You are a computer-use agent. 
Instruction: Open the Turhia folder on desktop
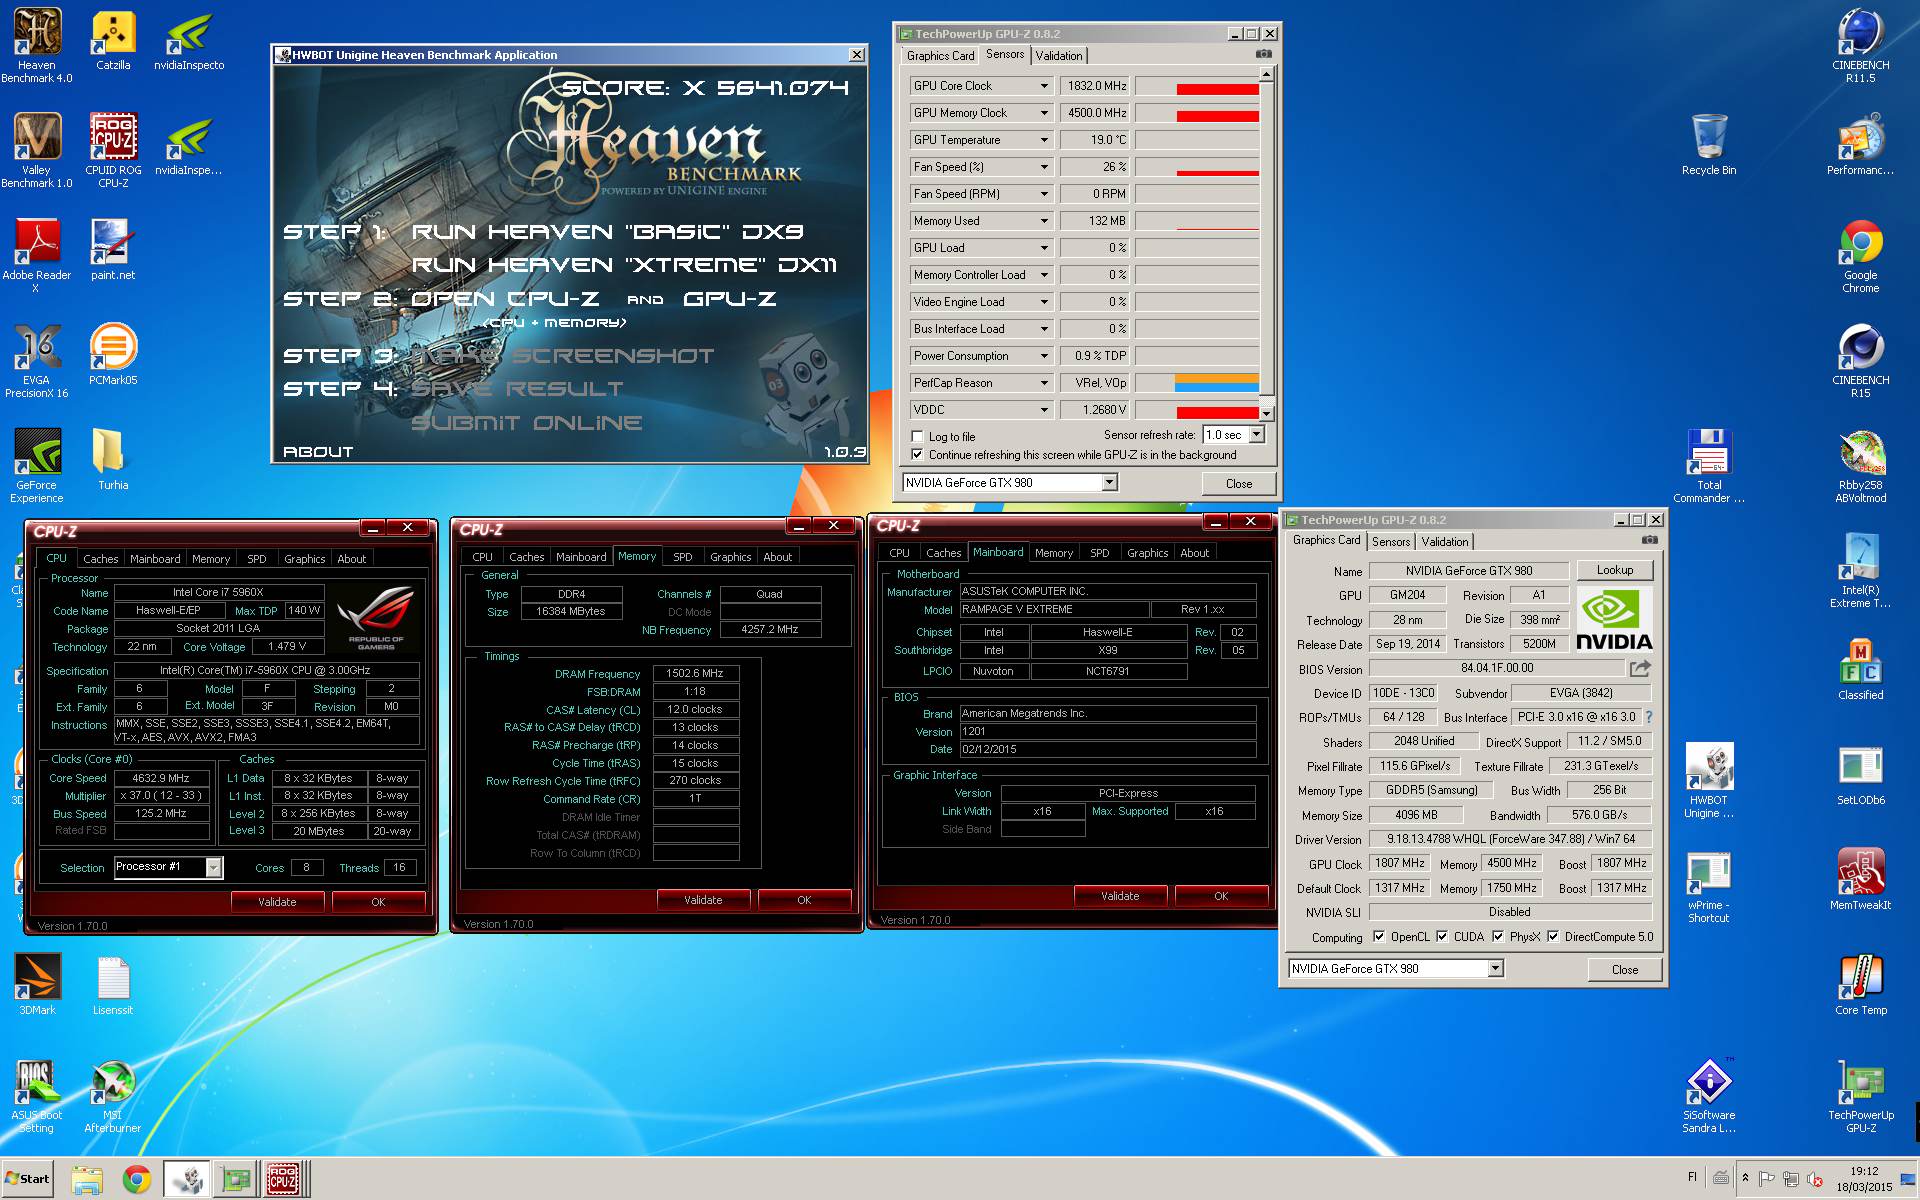(x=113, y=460)
